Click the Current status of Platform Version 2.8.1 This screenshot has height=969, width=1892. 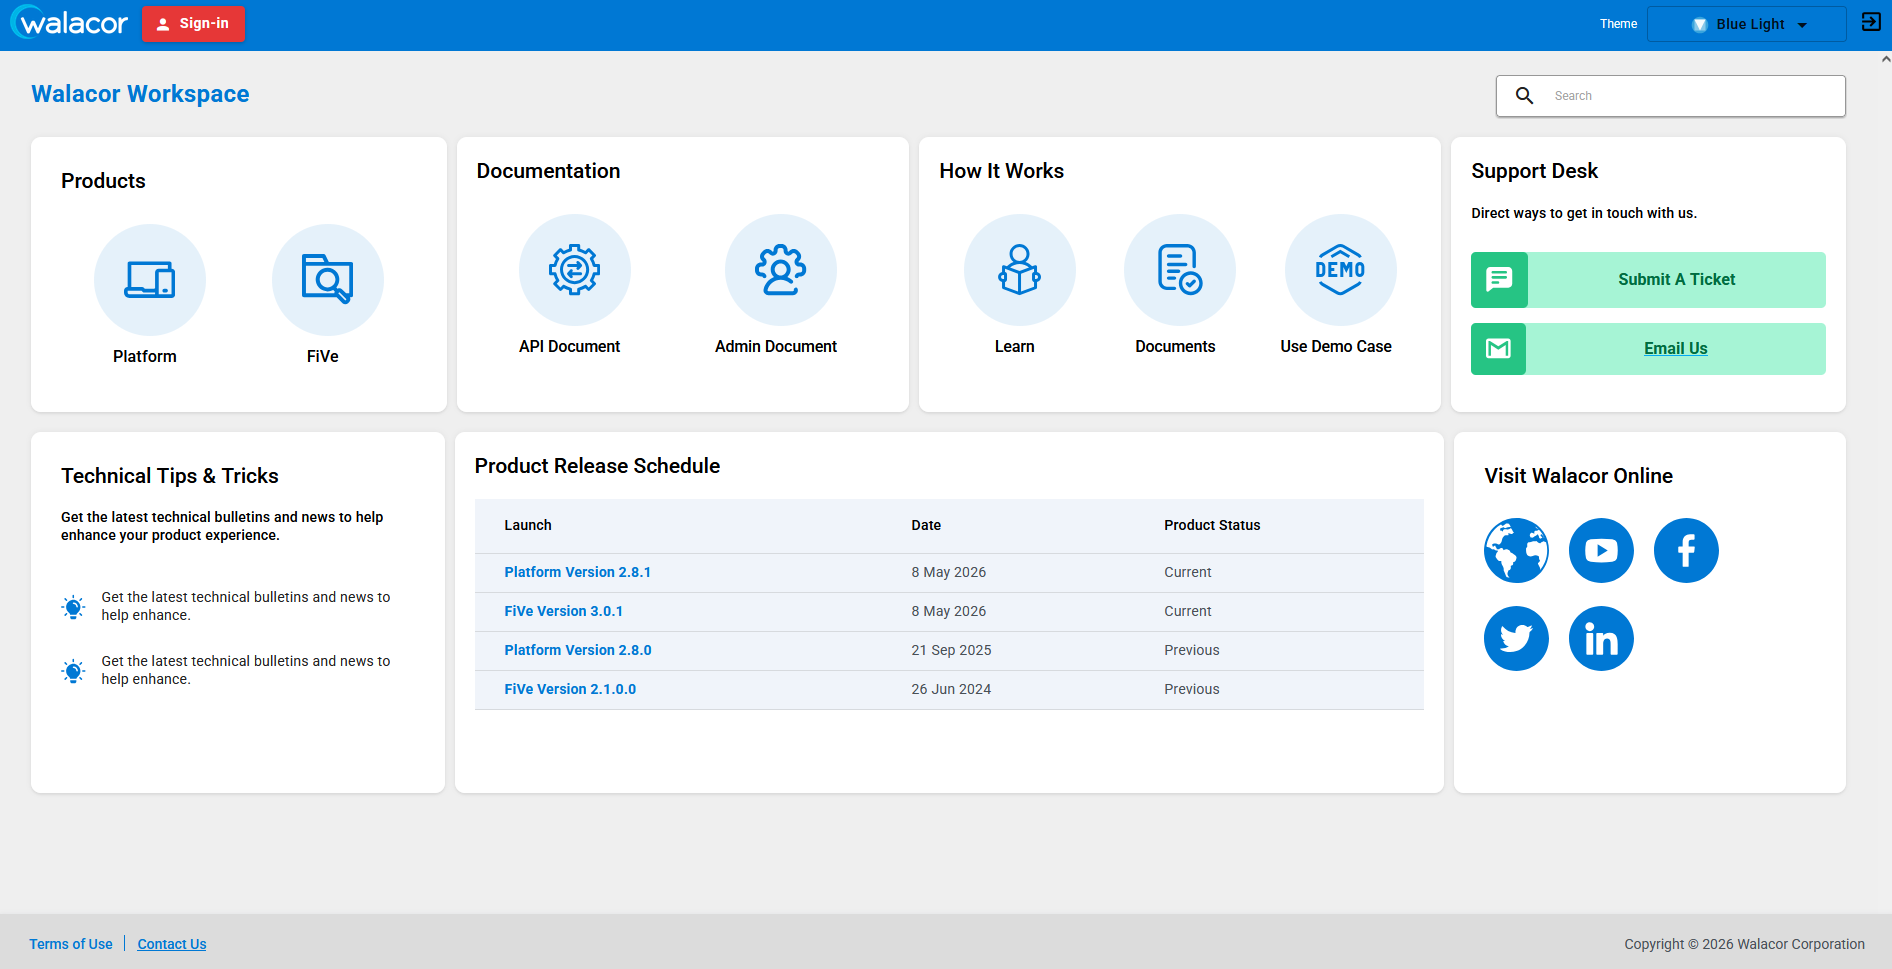click(x=1188, y=573)
